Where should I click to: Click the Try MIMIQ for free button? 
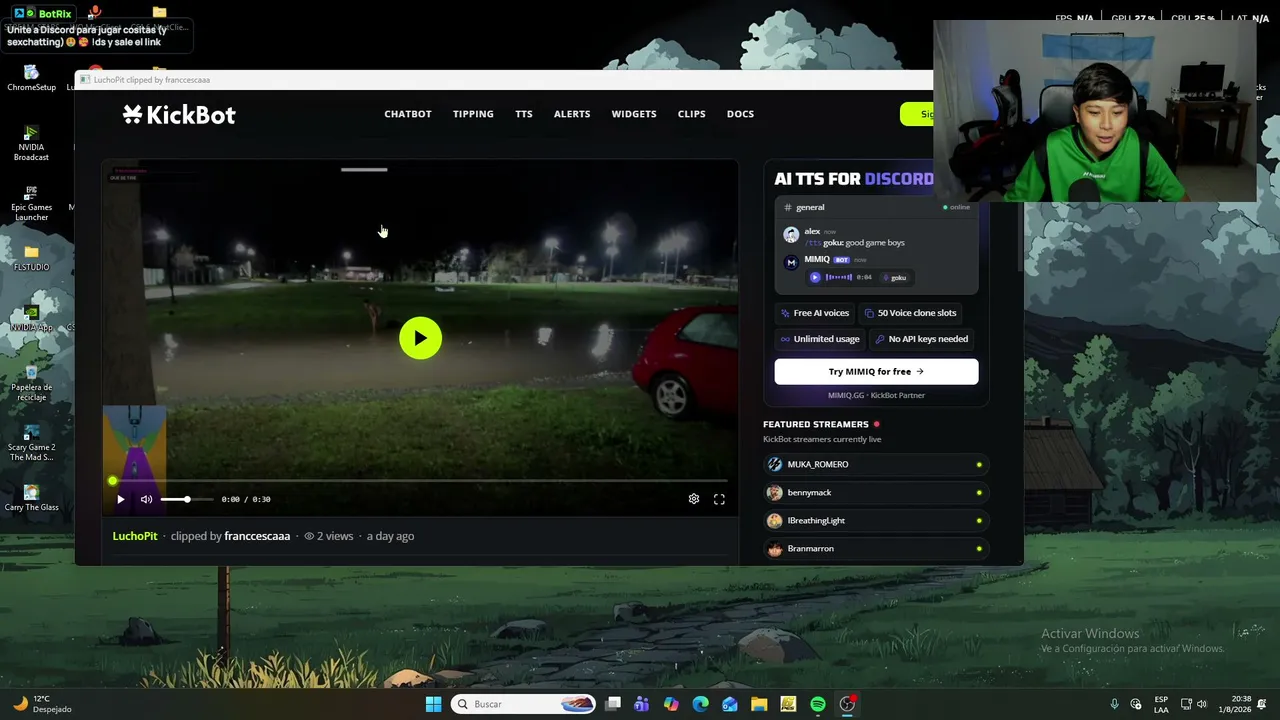(876, 371)
